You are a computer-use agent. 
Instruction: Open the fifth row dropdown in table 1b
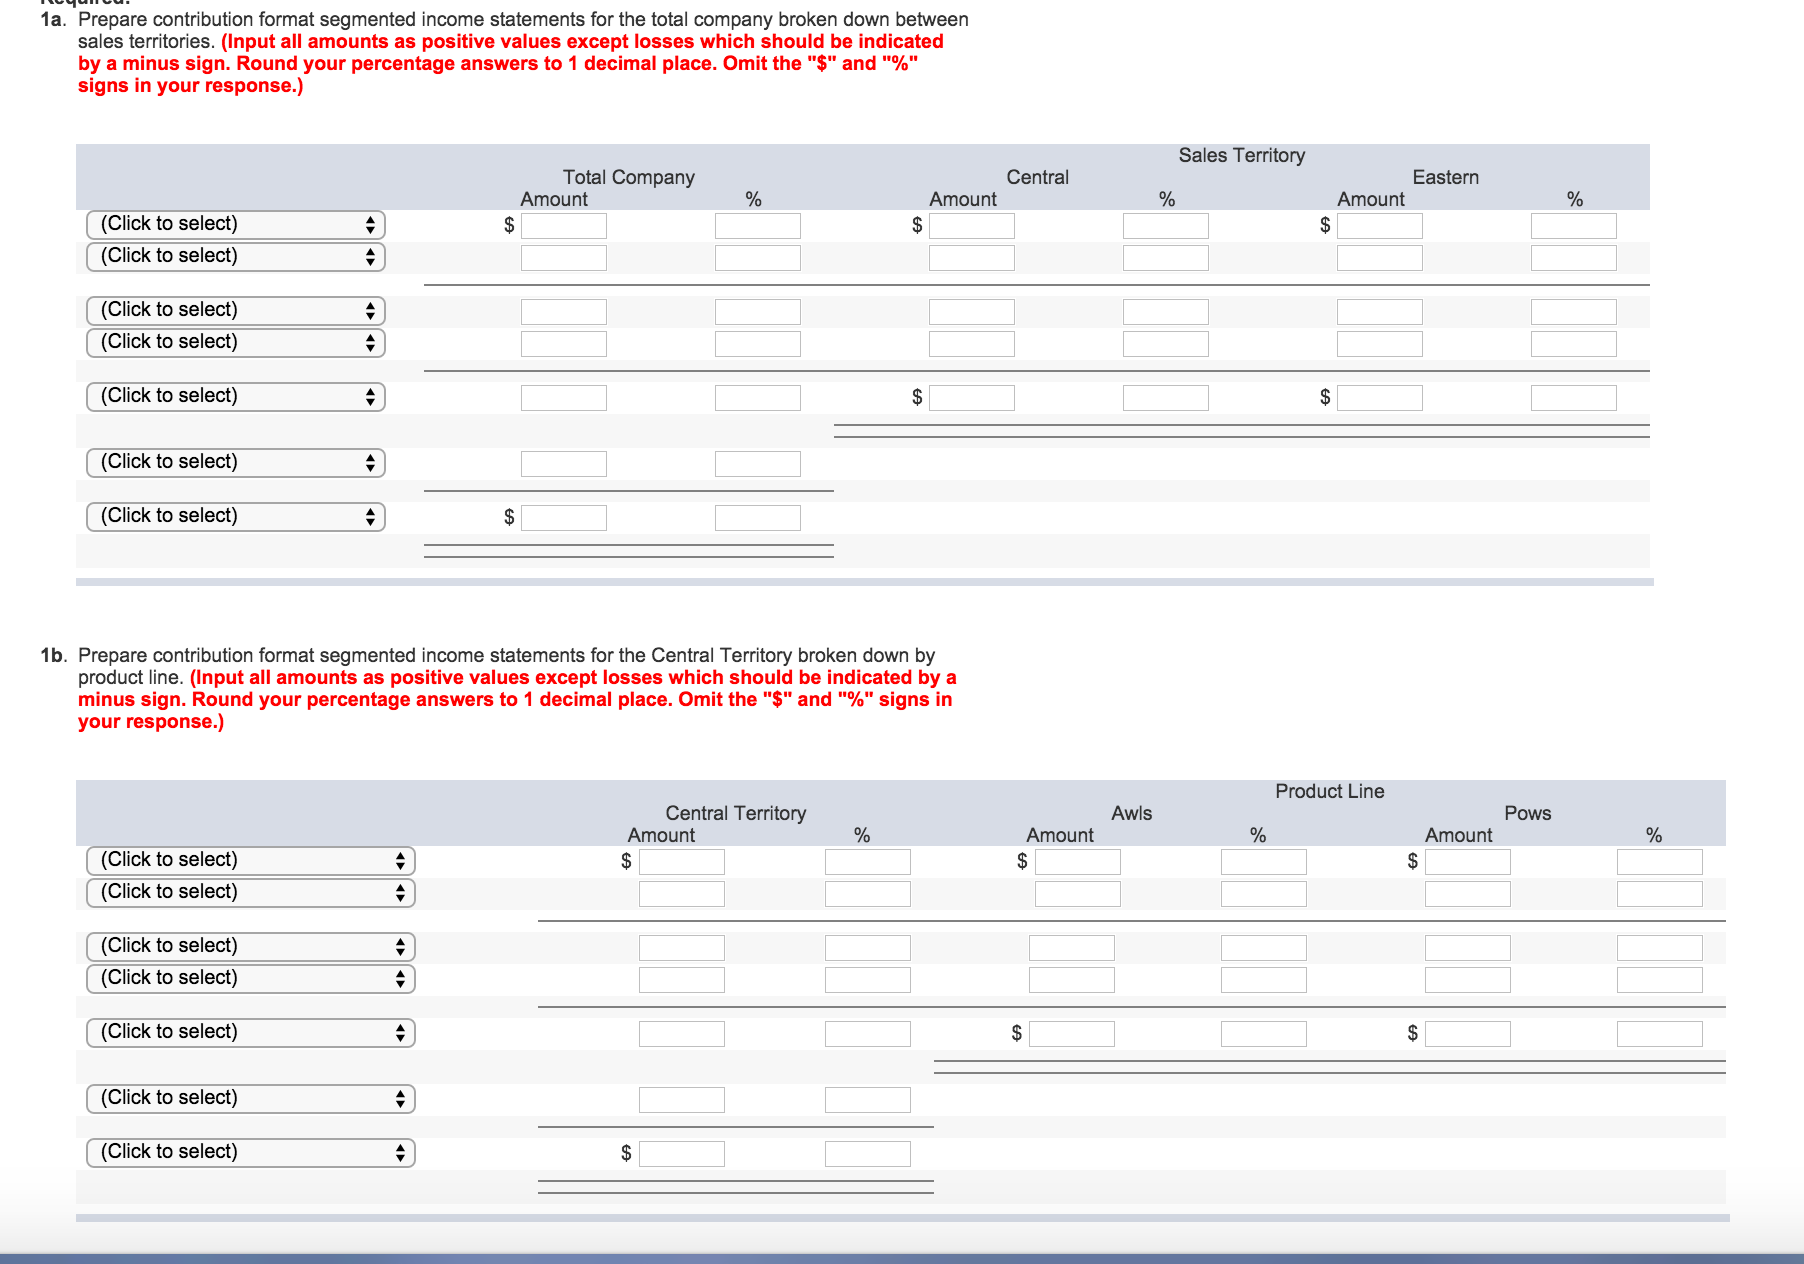point(250,1032)
